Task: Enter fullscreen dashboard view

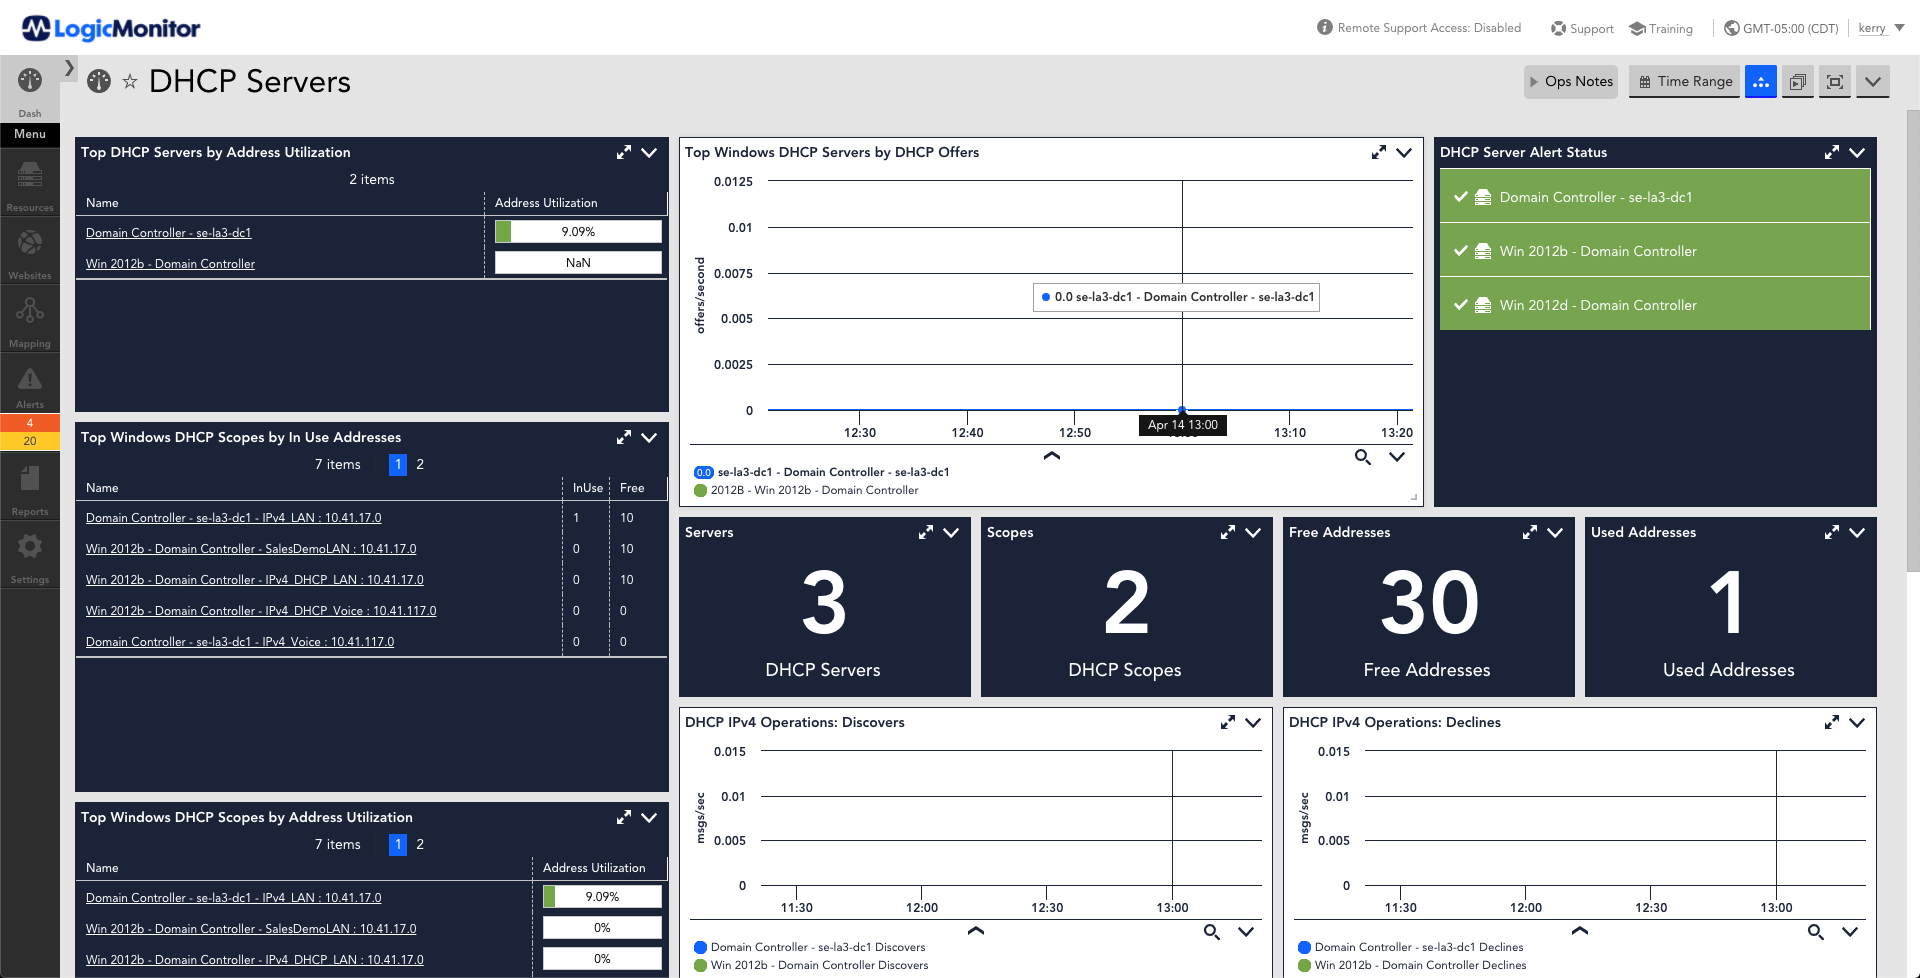Action: (1835, 82)
